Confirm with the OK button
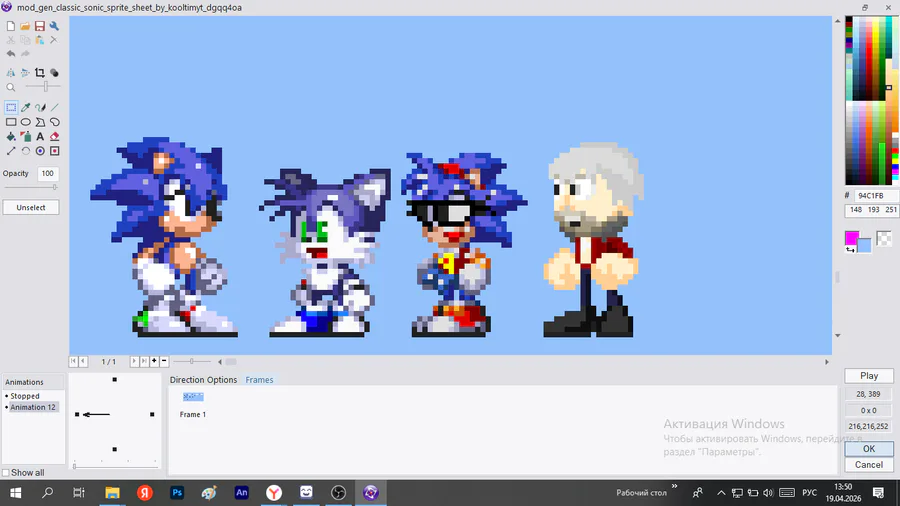 [x=869, y=449]
